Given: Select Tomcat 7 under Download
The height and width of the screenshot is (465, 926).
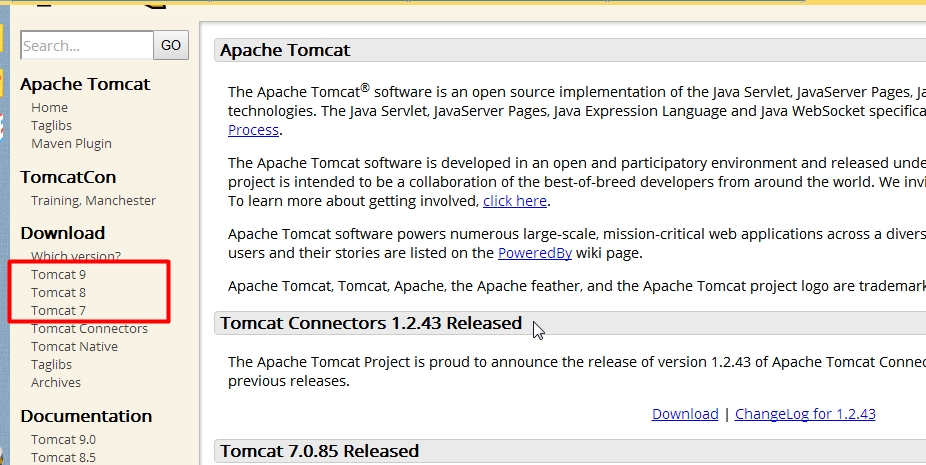Looking at the screenshot, I should pos(58,311).
